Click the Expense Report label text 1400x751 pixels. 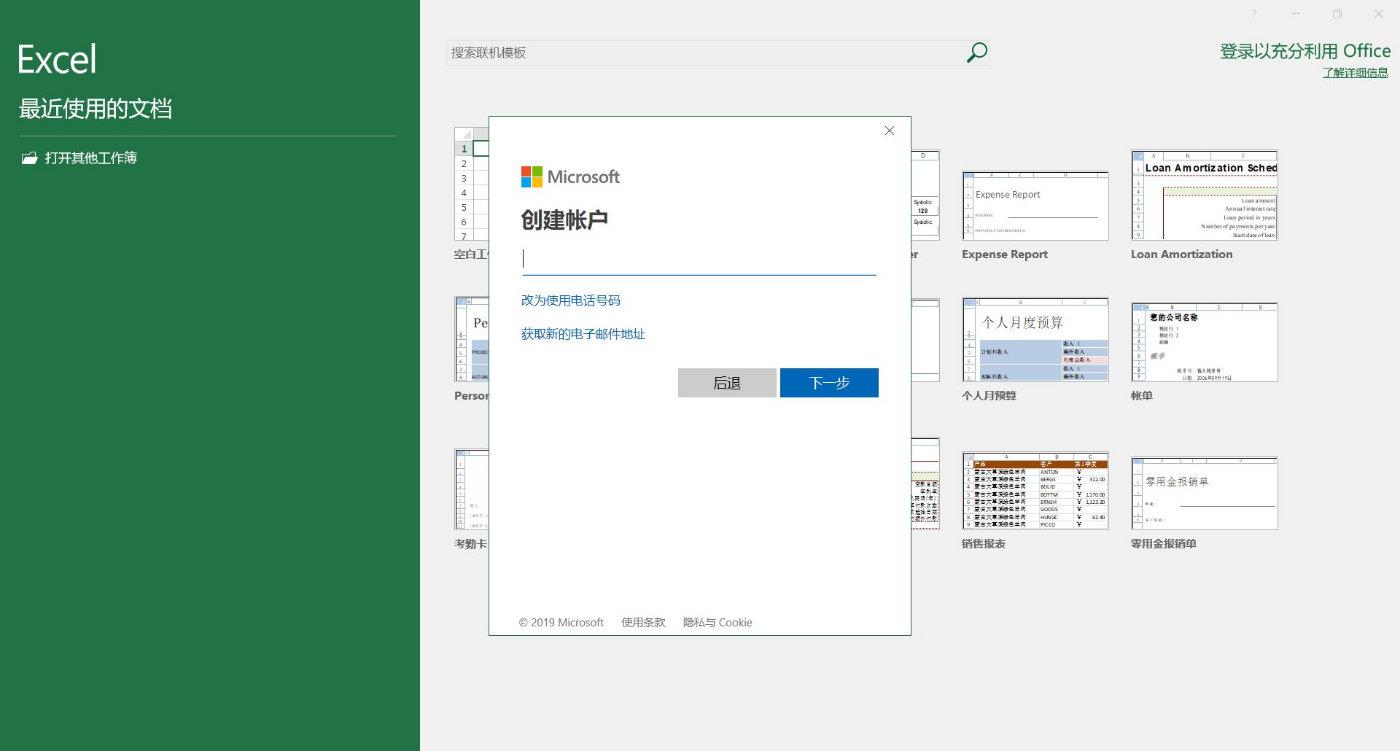(1005, 254)
